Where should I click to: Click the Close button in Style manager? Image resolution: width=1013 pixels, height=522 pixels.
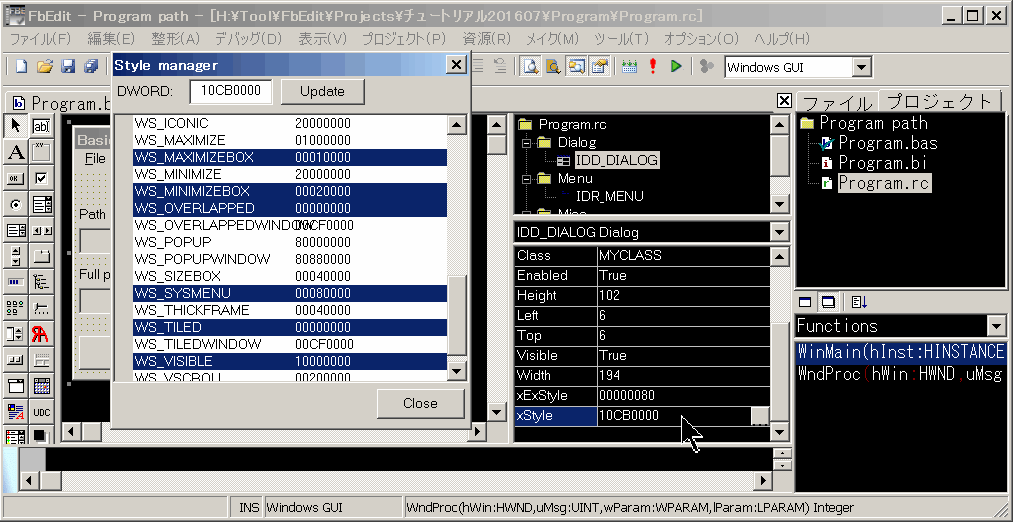tap(420, 403)
